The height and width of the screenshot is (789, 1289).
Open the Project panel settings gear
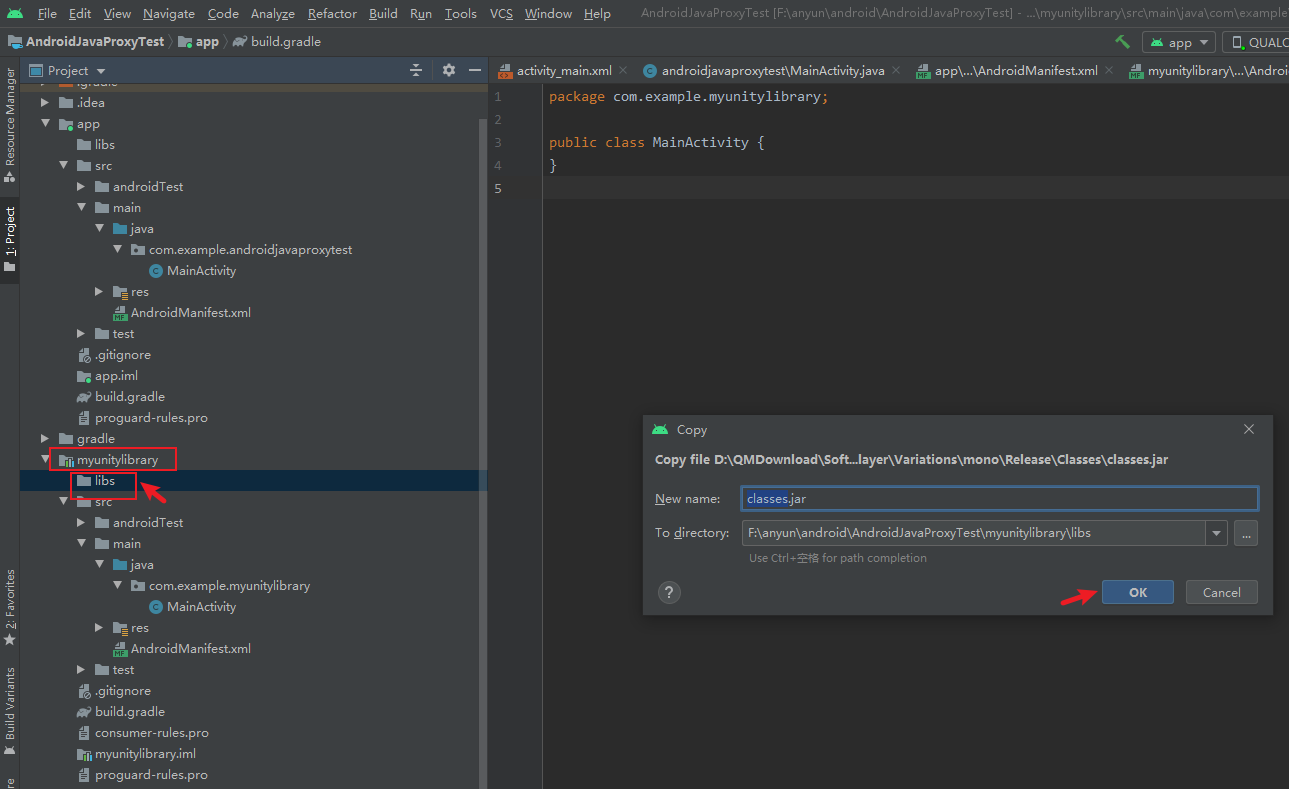(x=448, y=70)
